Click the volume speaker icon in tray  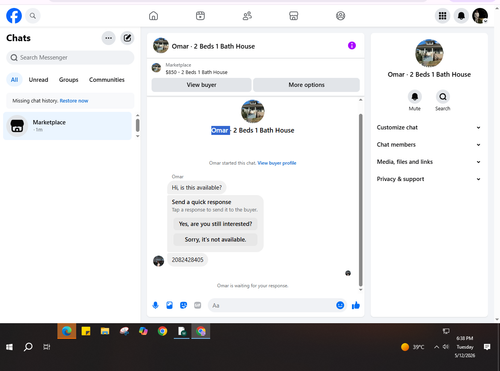tap(446, 347)
